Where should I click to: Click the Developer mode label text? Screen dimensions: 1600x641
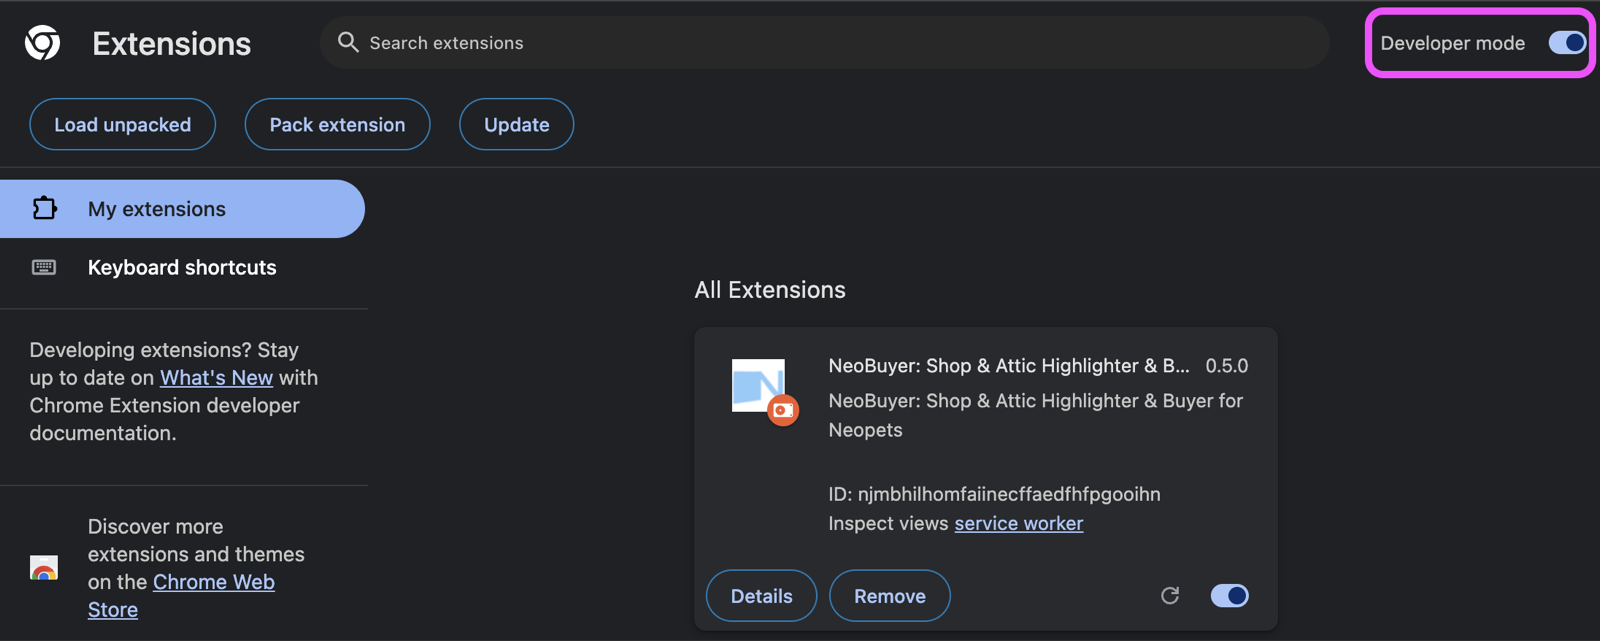tap(1452, 43)
